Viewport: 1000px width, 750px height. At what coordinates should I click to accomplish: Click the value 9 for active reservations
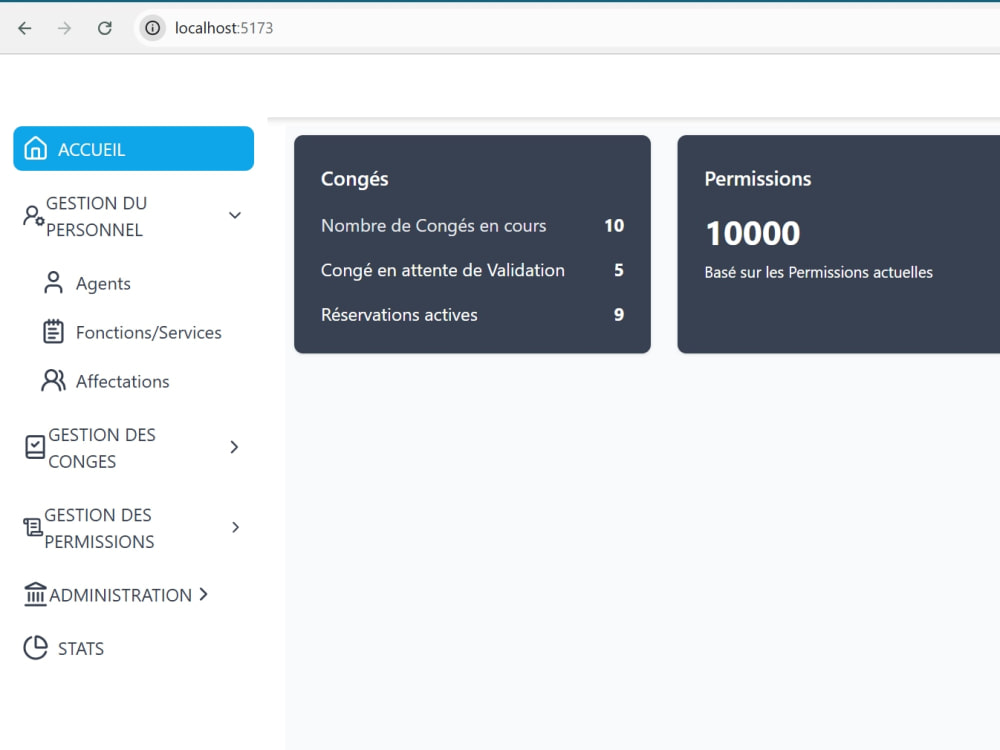tap(619, 314)
